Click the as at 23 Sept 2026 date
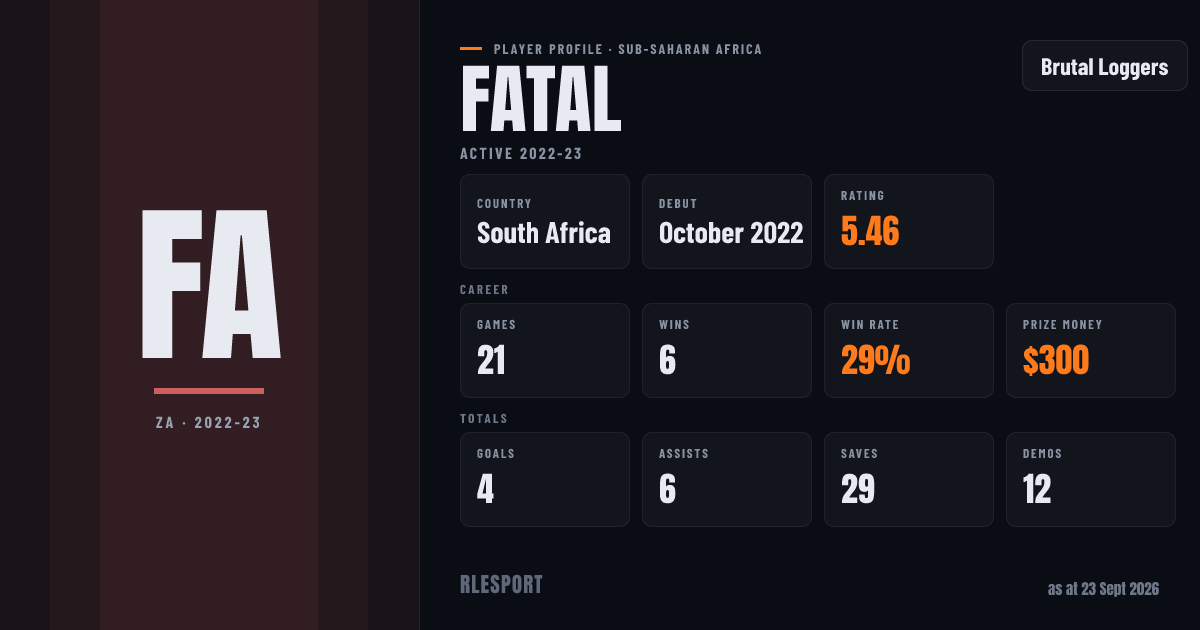Viewport: 1200px width, 630px height. coord(1103,589)
